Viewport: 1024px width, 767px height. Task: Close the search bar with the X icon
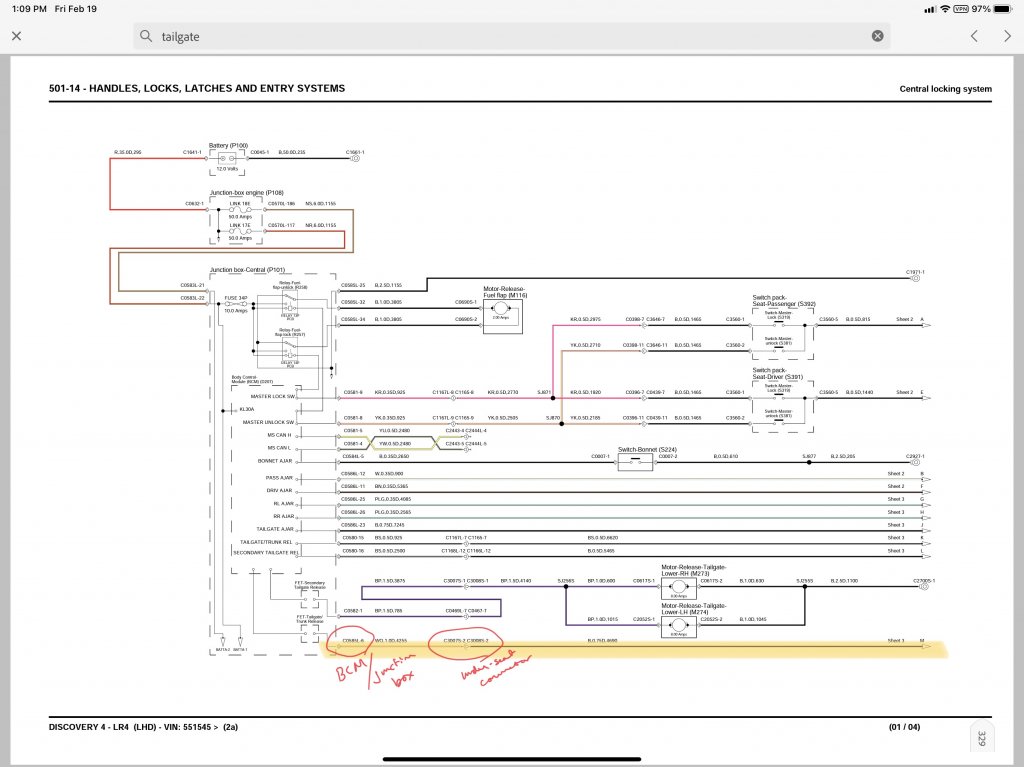[17, 36]
